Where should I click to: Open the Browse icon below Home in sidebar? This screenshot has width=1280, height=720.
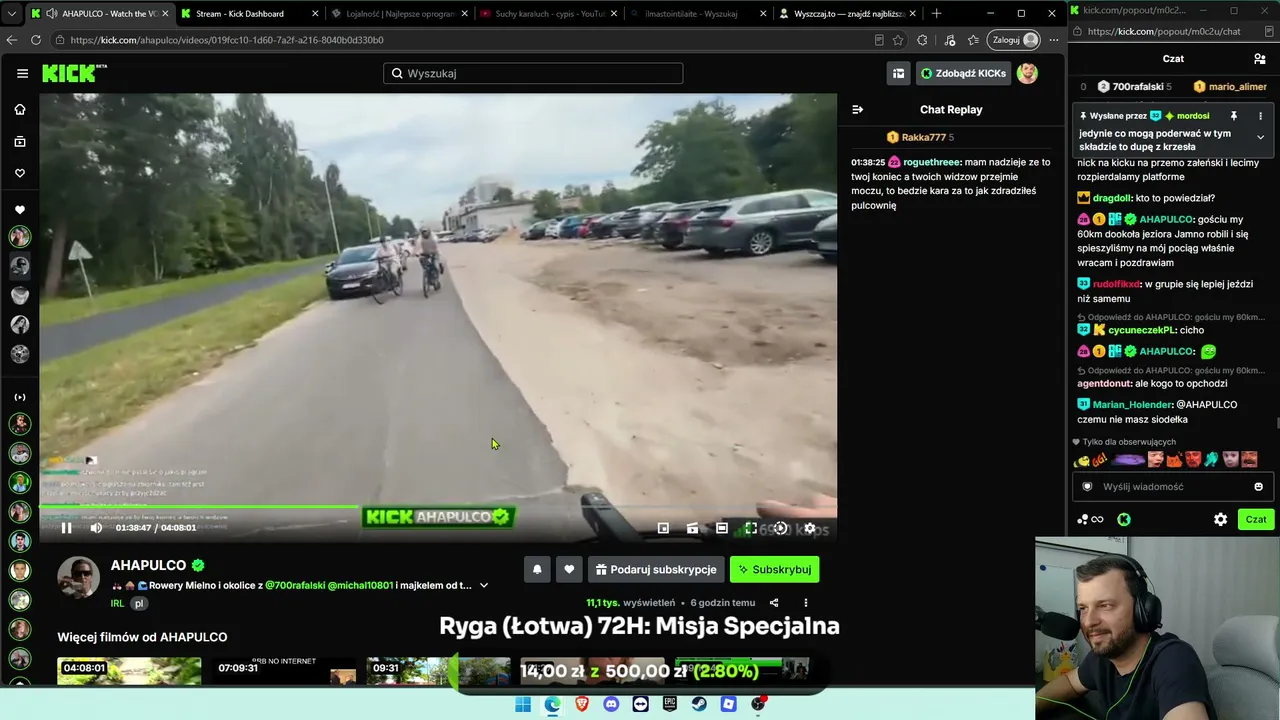[20, 142]
